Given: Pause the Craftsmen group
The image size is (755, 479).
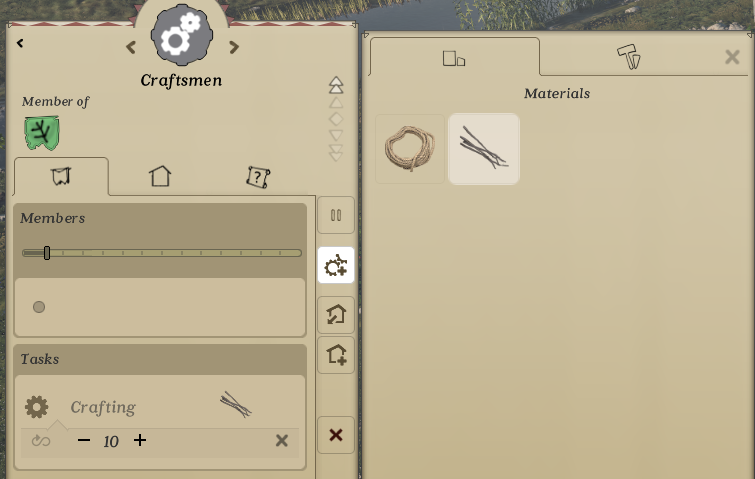Looking at the screenshot, I should [336, 215].
